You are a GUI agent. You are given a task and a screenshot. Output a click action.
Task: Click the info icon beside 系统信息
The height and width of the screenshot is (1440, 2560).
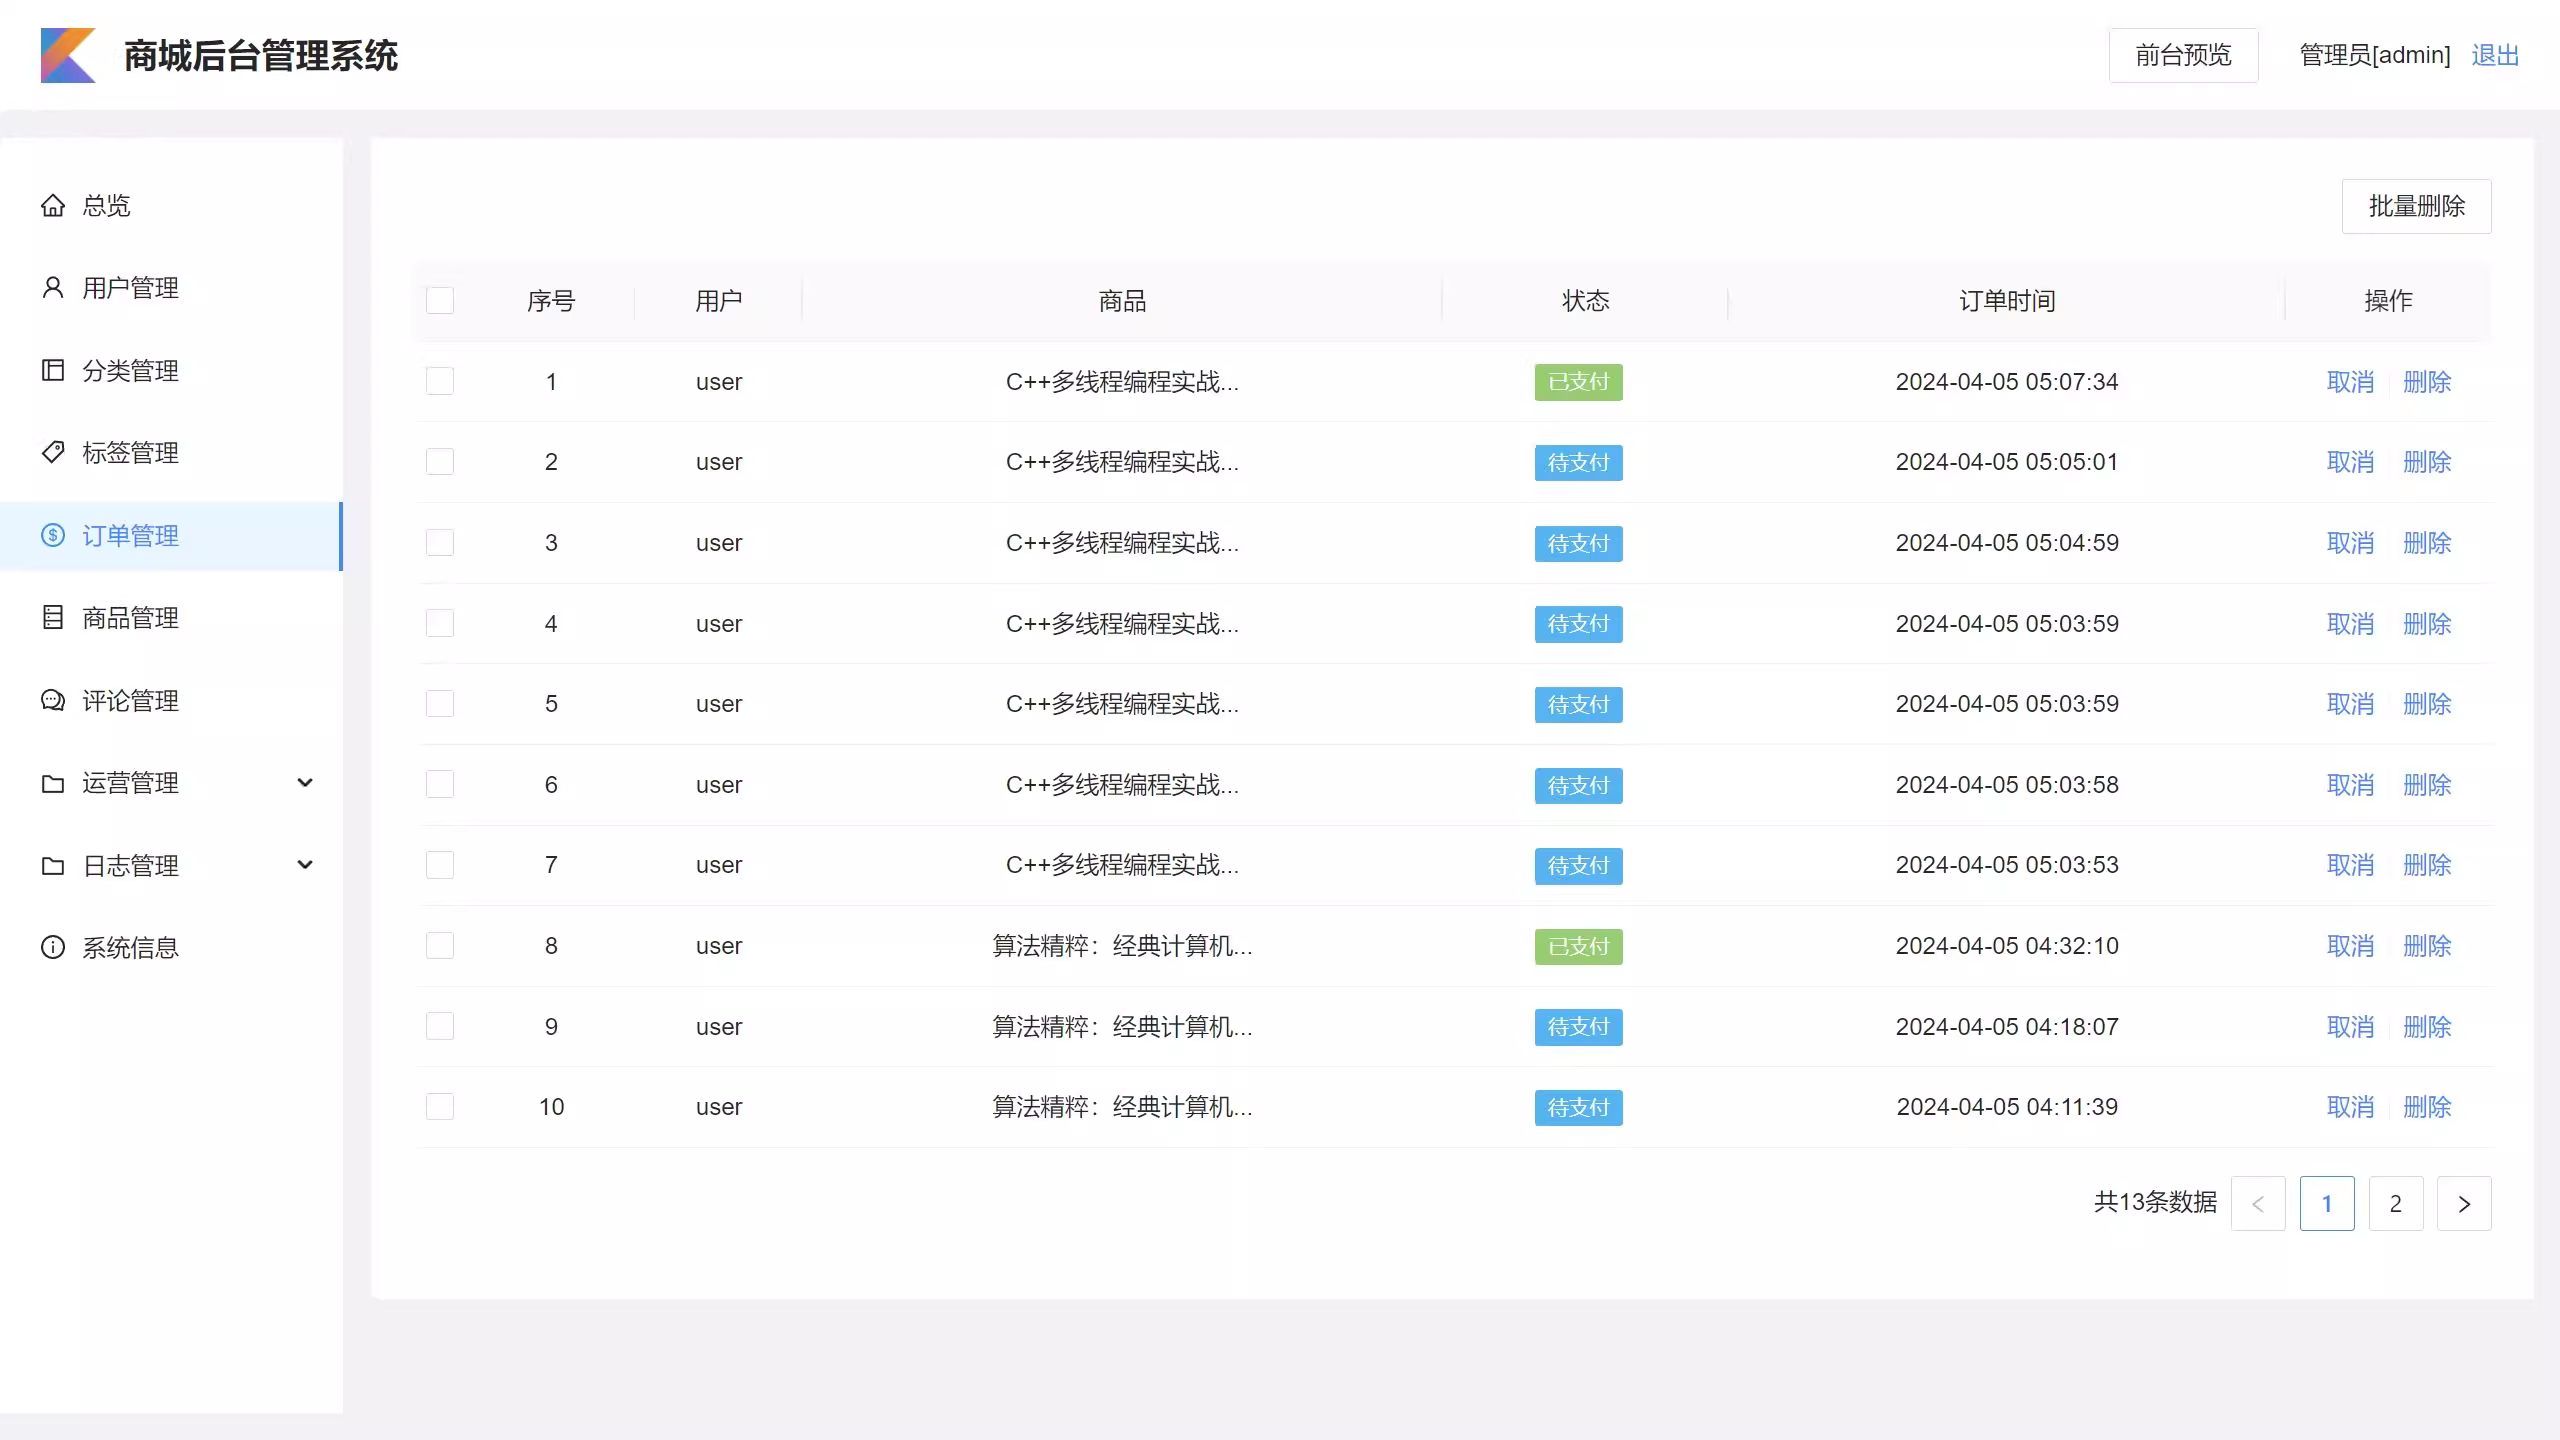tap(53, 947)
